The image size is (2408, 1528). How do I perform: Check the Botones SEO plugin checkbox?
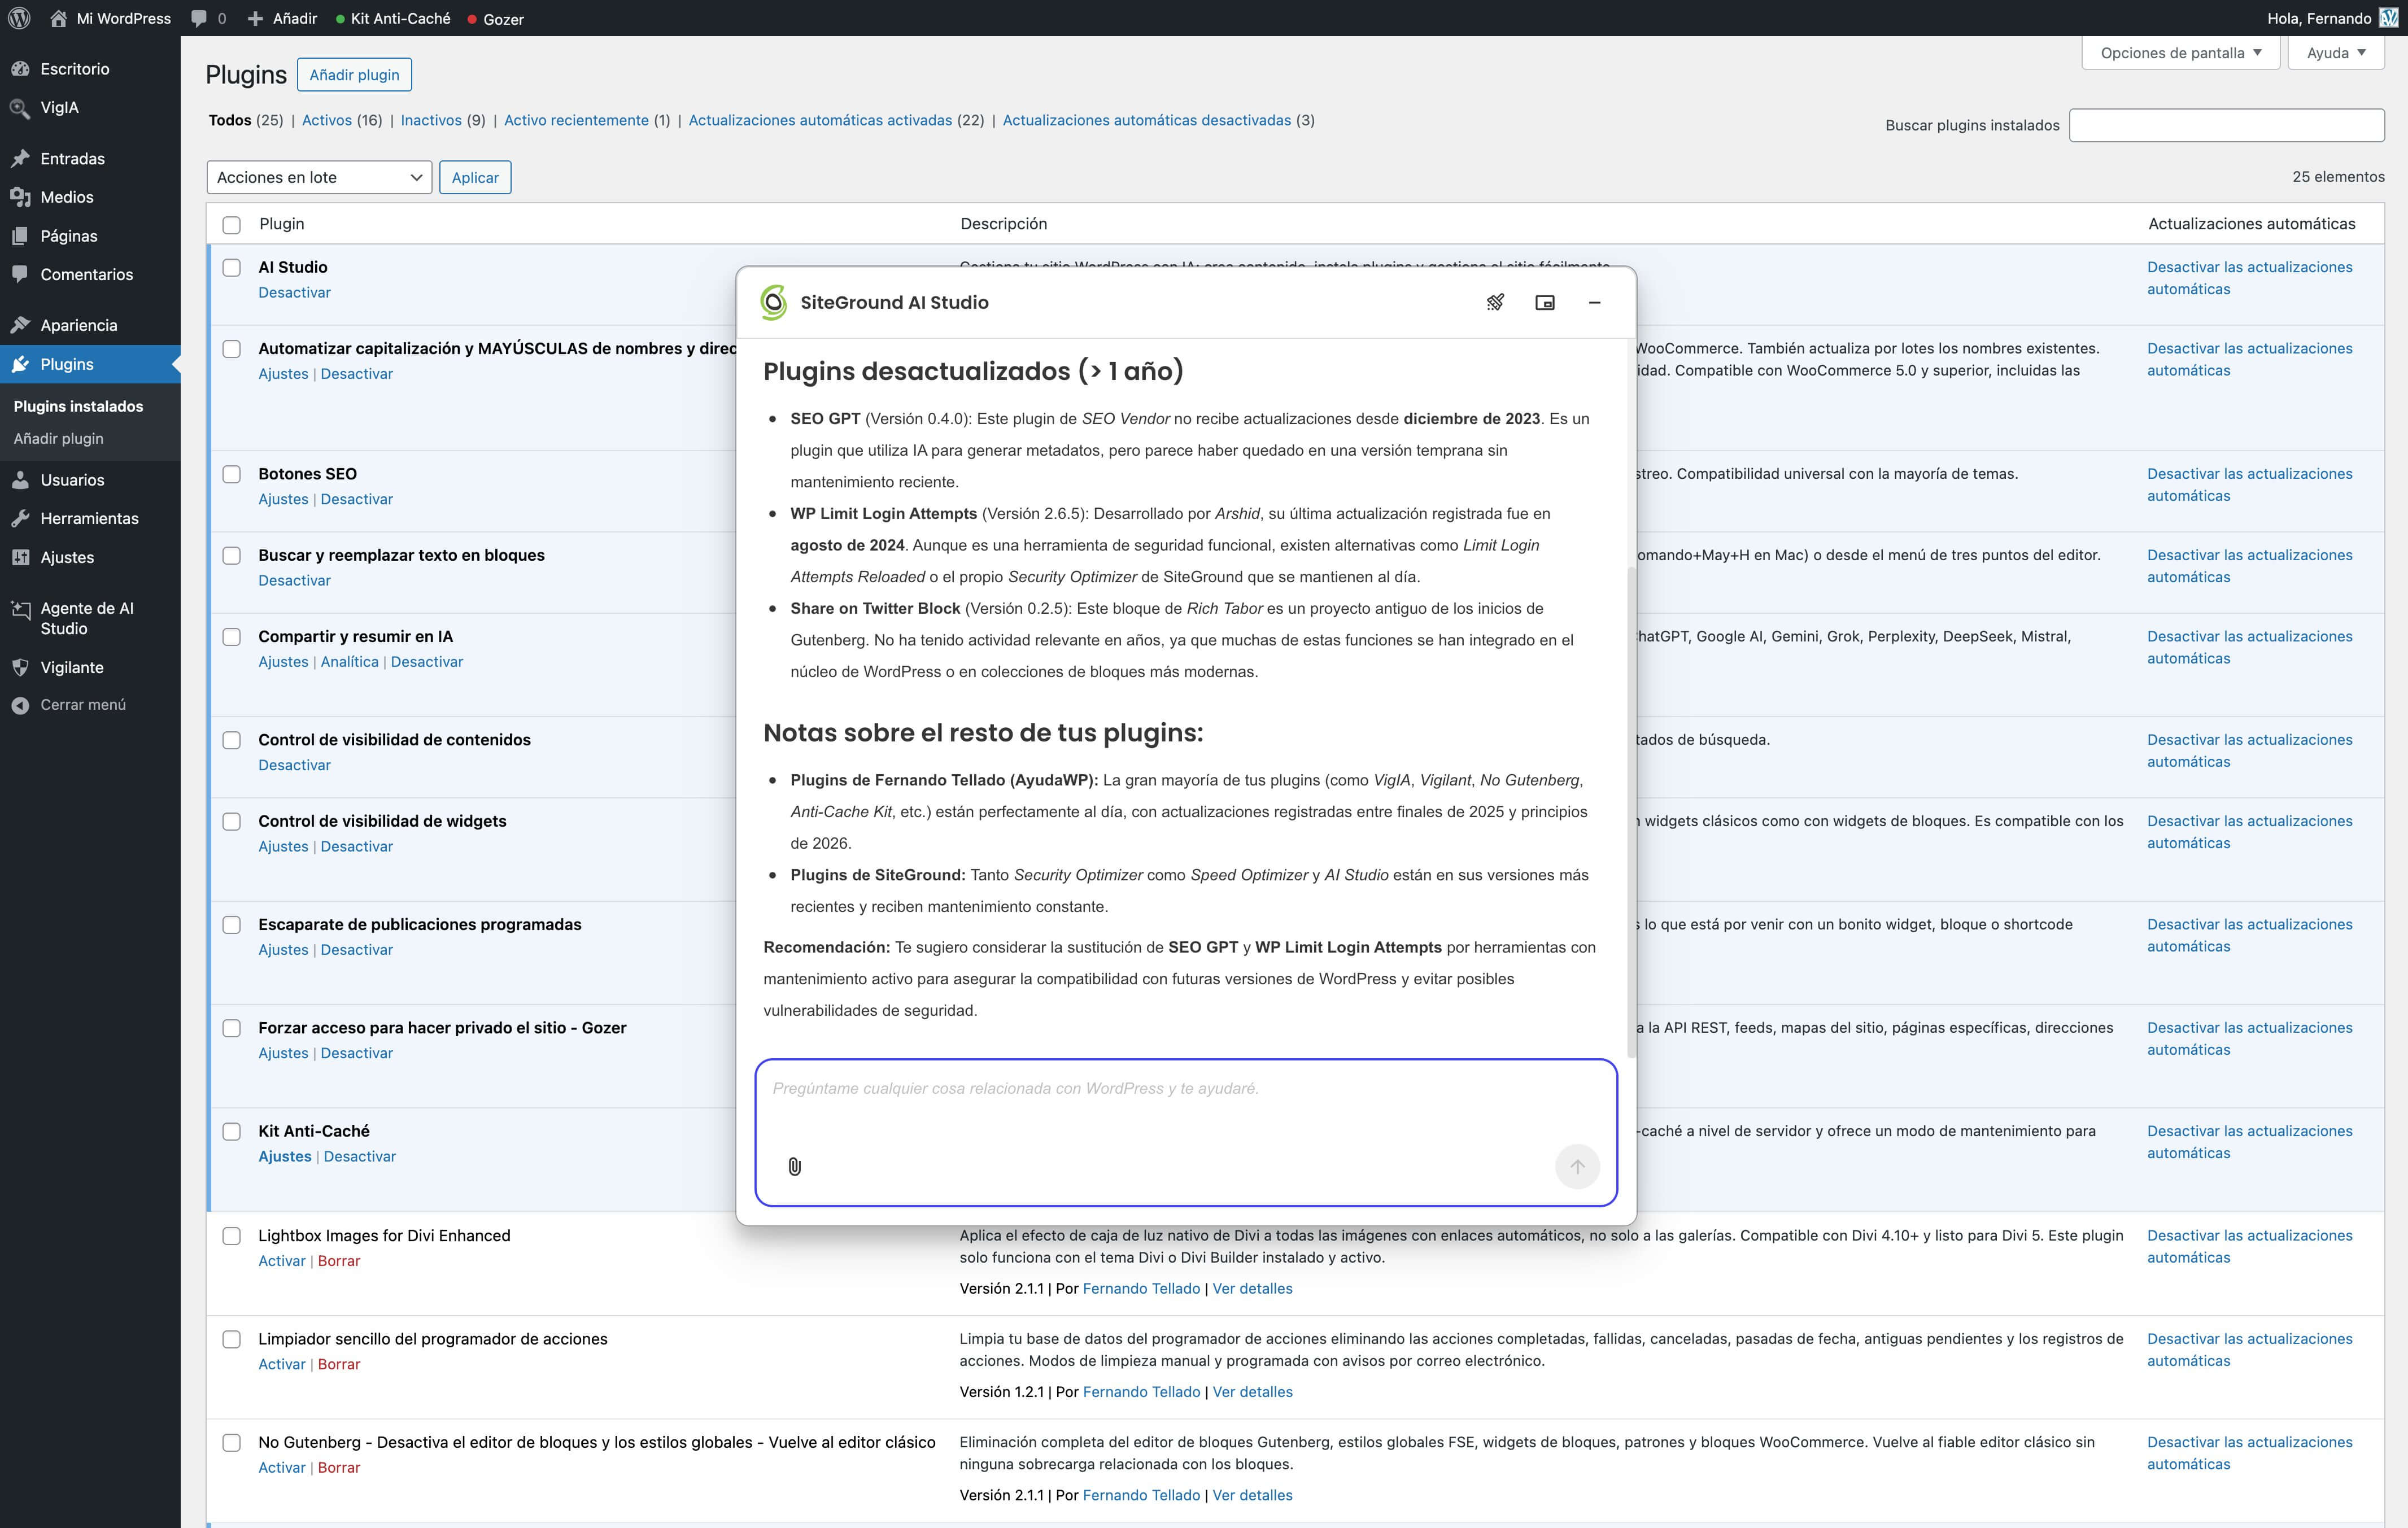[232, 474]
